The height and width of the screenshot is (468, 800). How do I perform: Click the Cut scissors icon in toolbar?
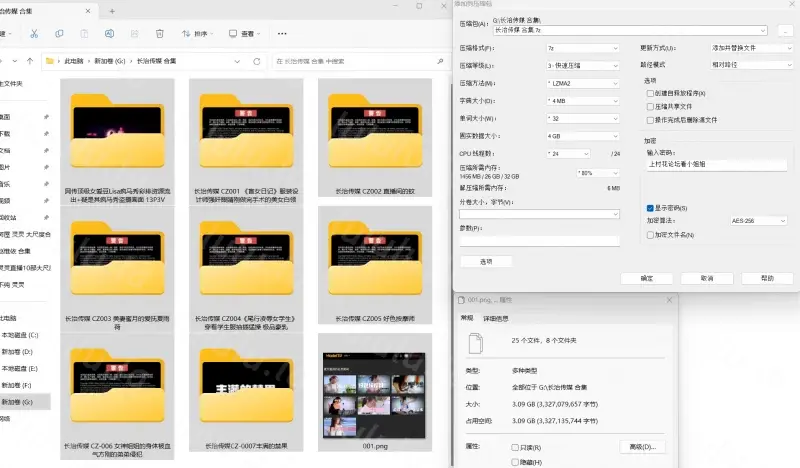point(34,34)
